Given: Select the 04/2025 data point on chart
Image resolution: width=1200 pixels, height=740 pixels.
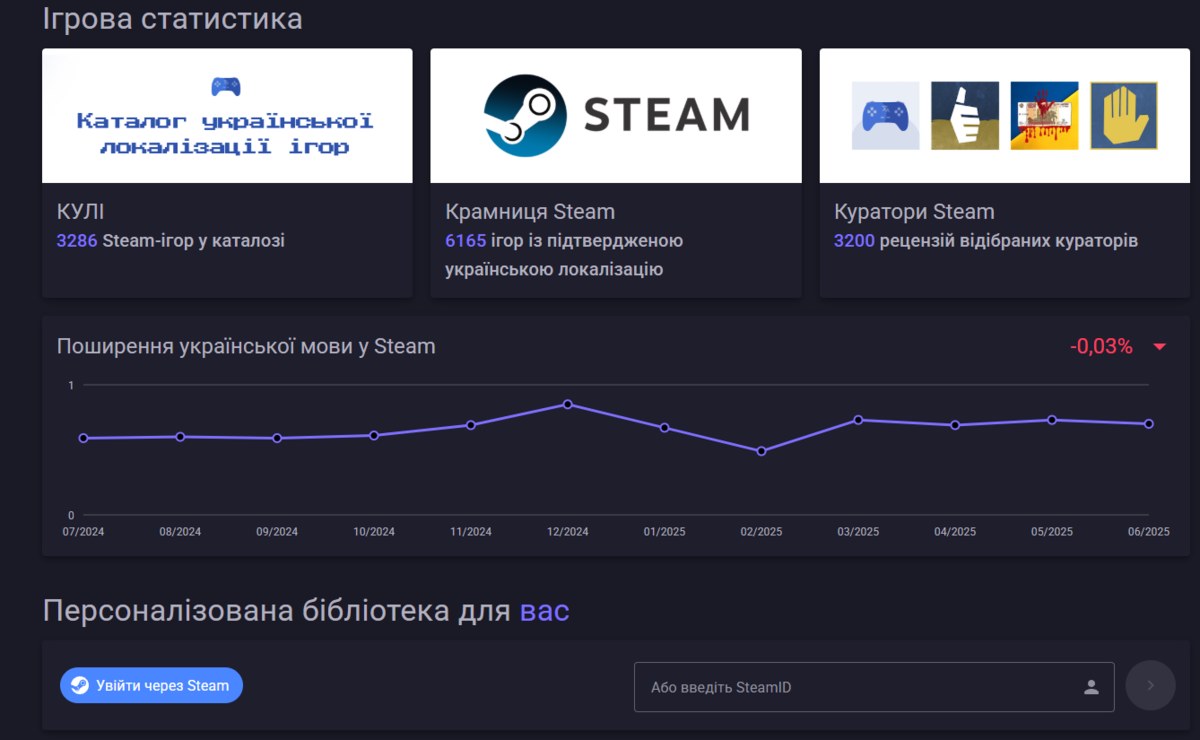Looking at the screenshot, I should click(955, 425).
